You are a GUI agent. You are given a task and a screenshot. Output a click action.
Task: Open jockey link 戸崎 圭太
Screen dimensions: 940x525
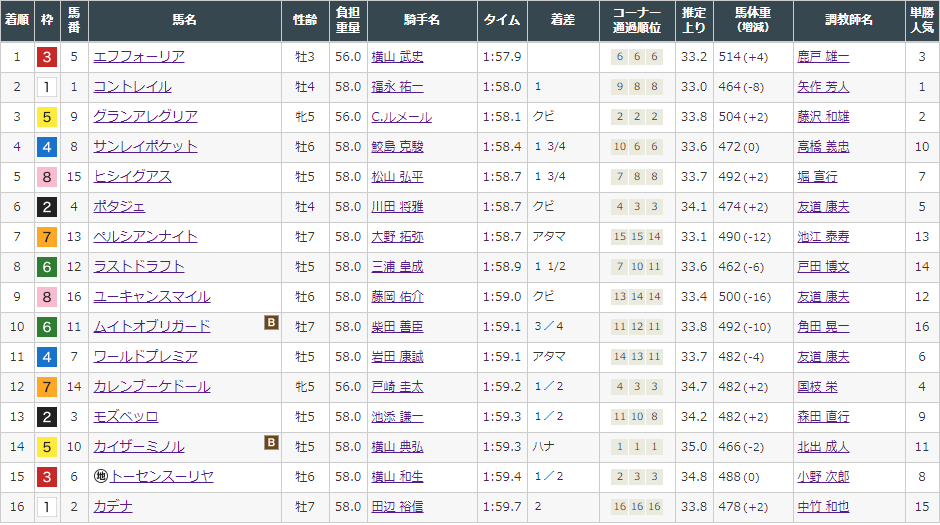pos(397,386)
